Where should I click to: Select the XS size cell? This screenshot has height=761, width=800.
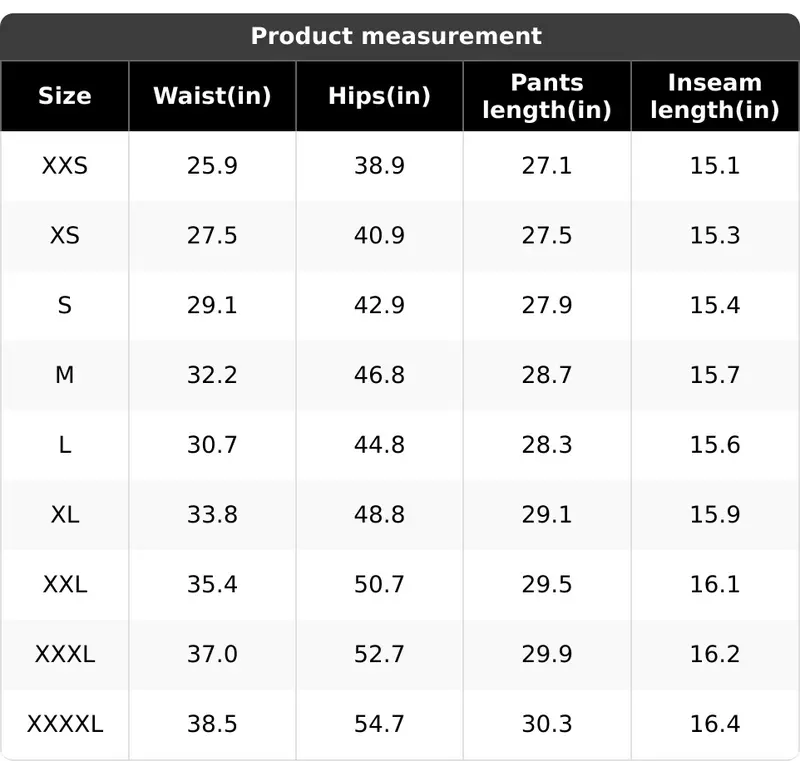pos(65,236)
